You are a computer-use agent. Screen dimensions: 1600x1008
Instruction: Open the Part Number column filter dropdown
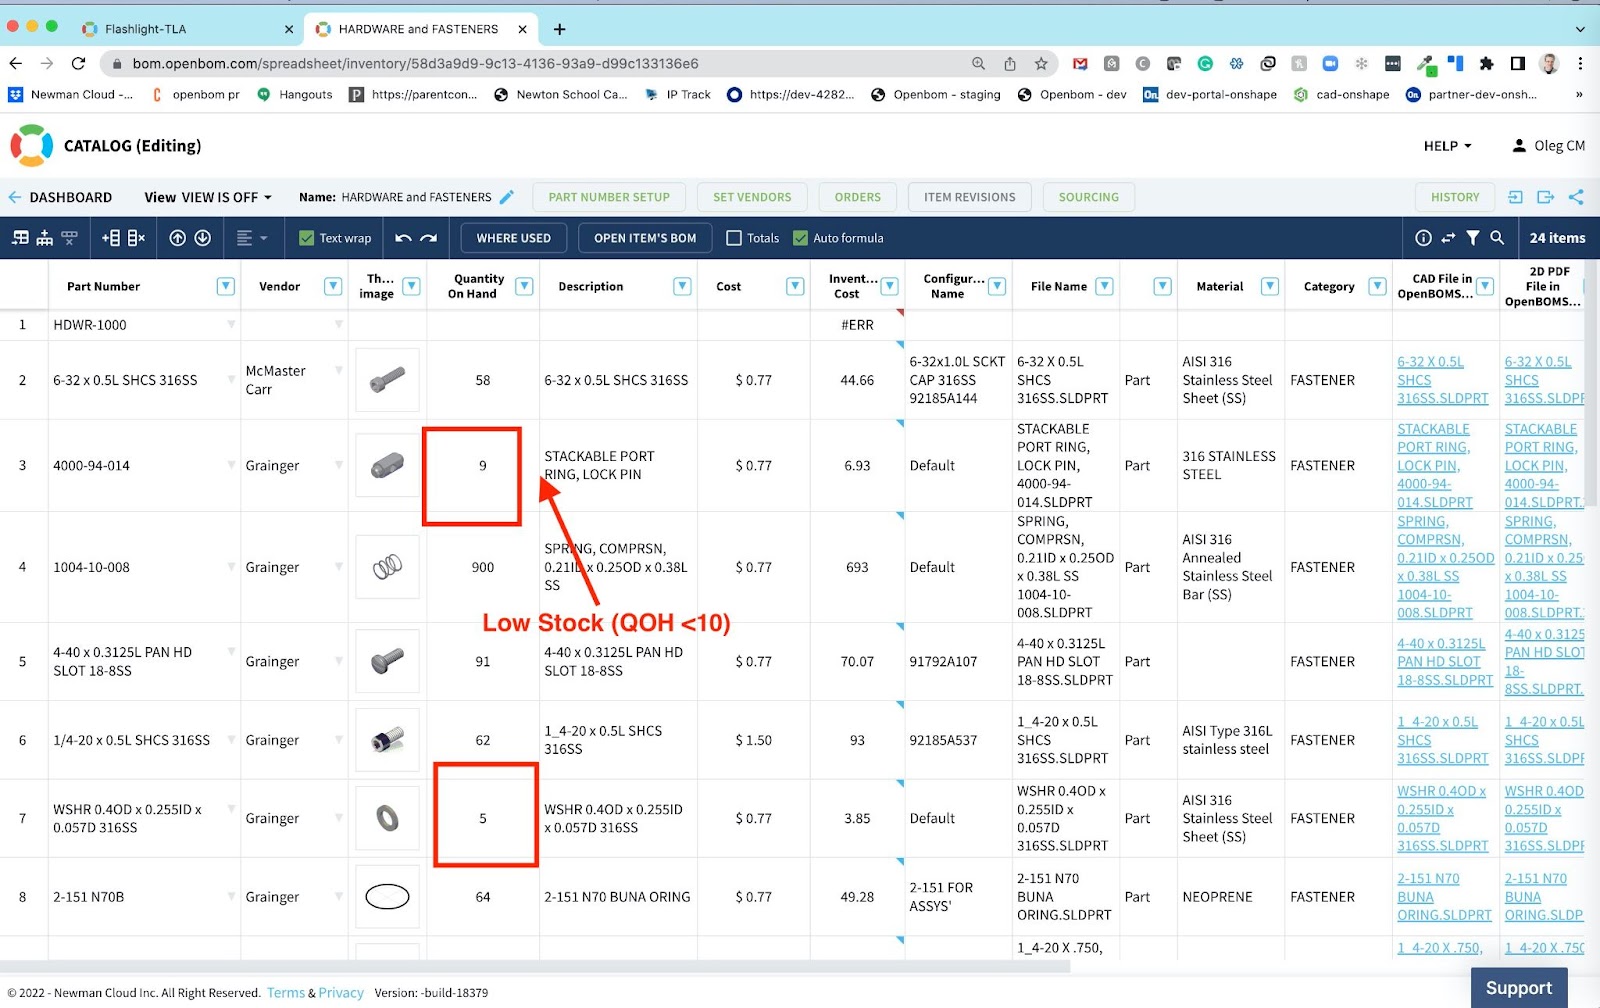226,286
